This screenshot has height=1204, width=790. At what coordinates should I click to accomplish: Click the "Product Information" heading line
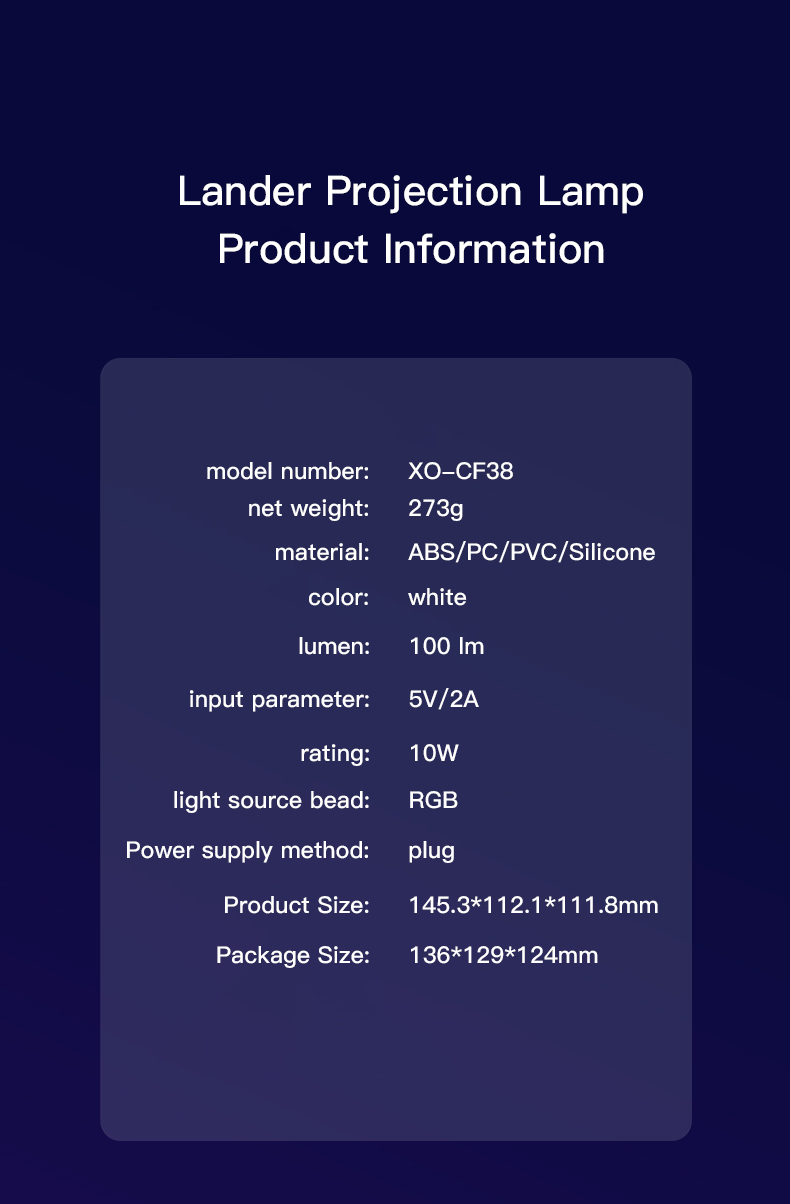pyautogui.click(x=410, y=249)
